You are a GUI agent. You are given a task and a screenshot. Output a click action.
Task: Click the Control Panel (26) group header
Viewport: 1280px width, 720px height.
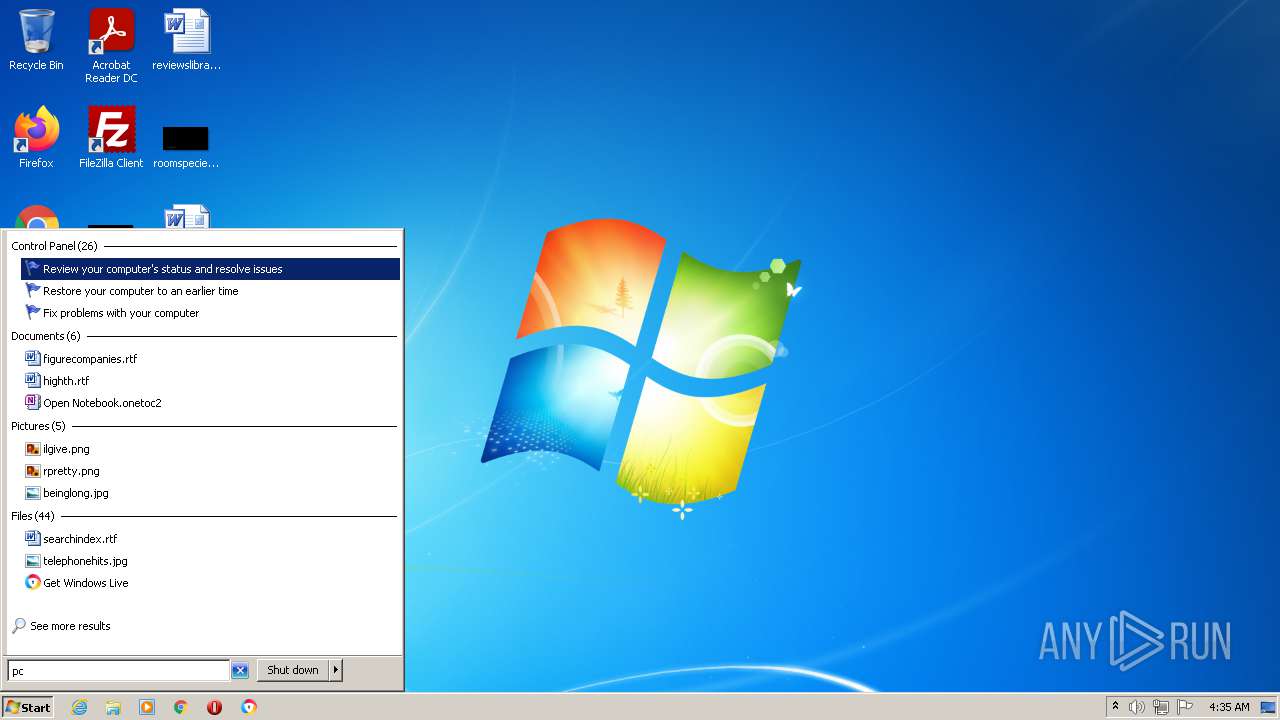pyautogui.click(x=54, y=246)
